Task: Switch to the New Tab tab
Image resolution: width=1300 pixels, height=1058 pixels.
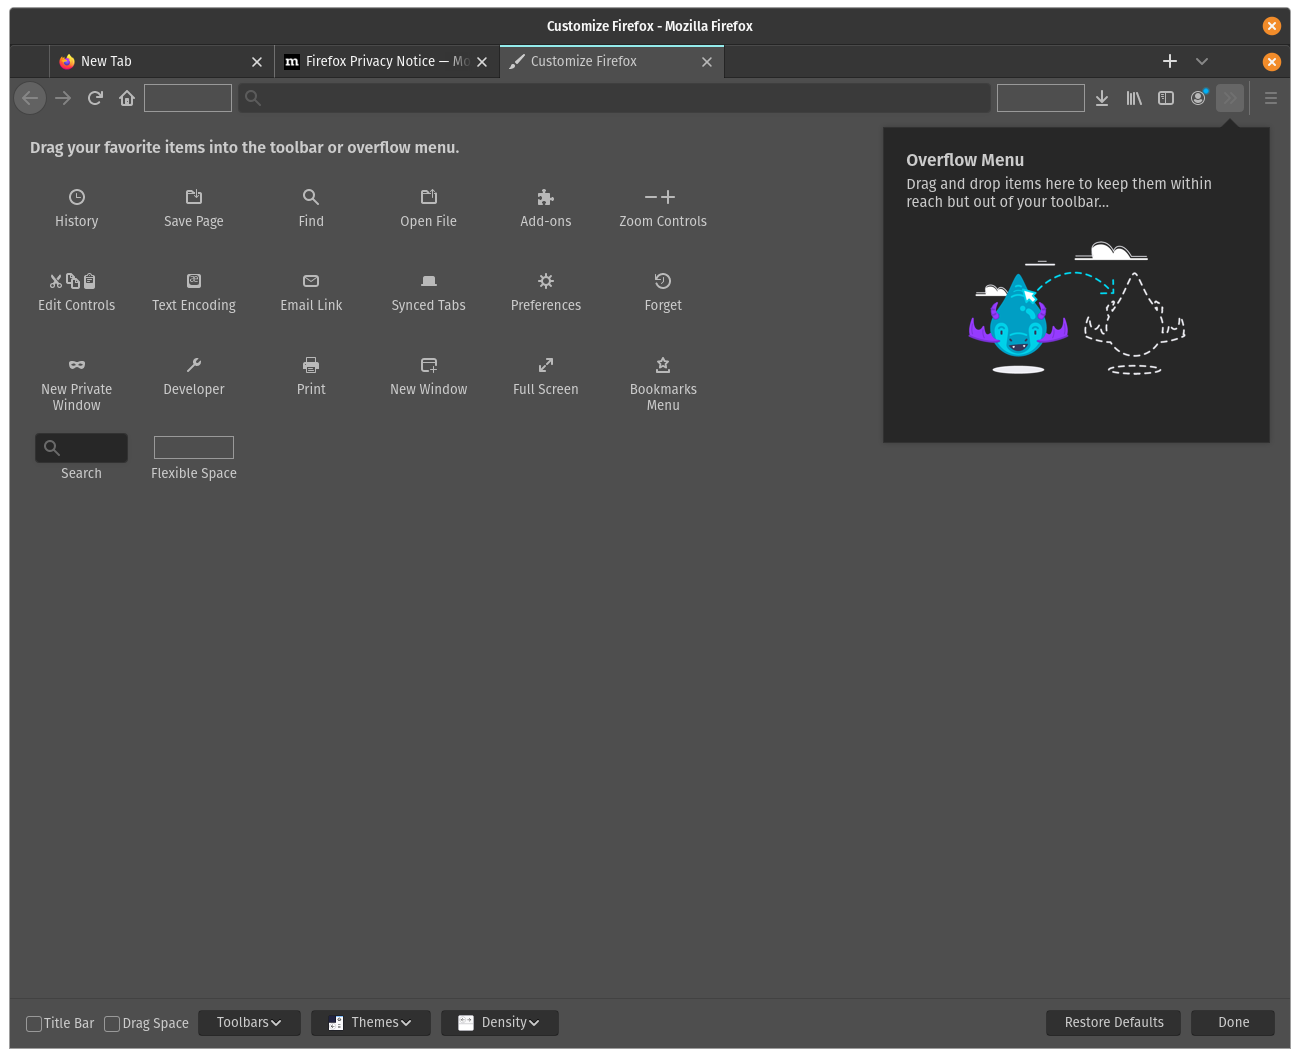Action: [x=161, y=62]
